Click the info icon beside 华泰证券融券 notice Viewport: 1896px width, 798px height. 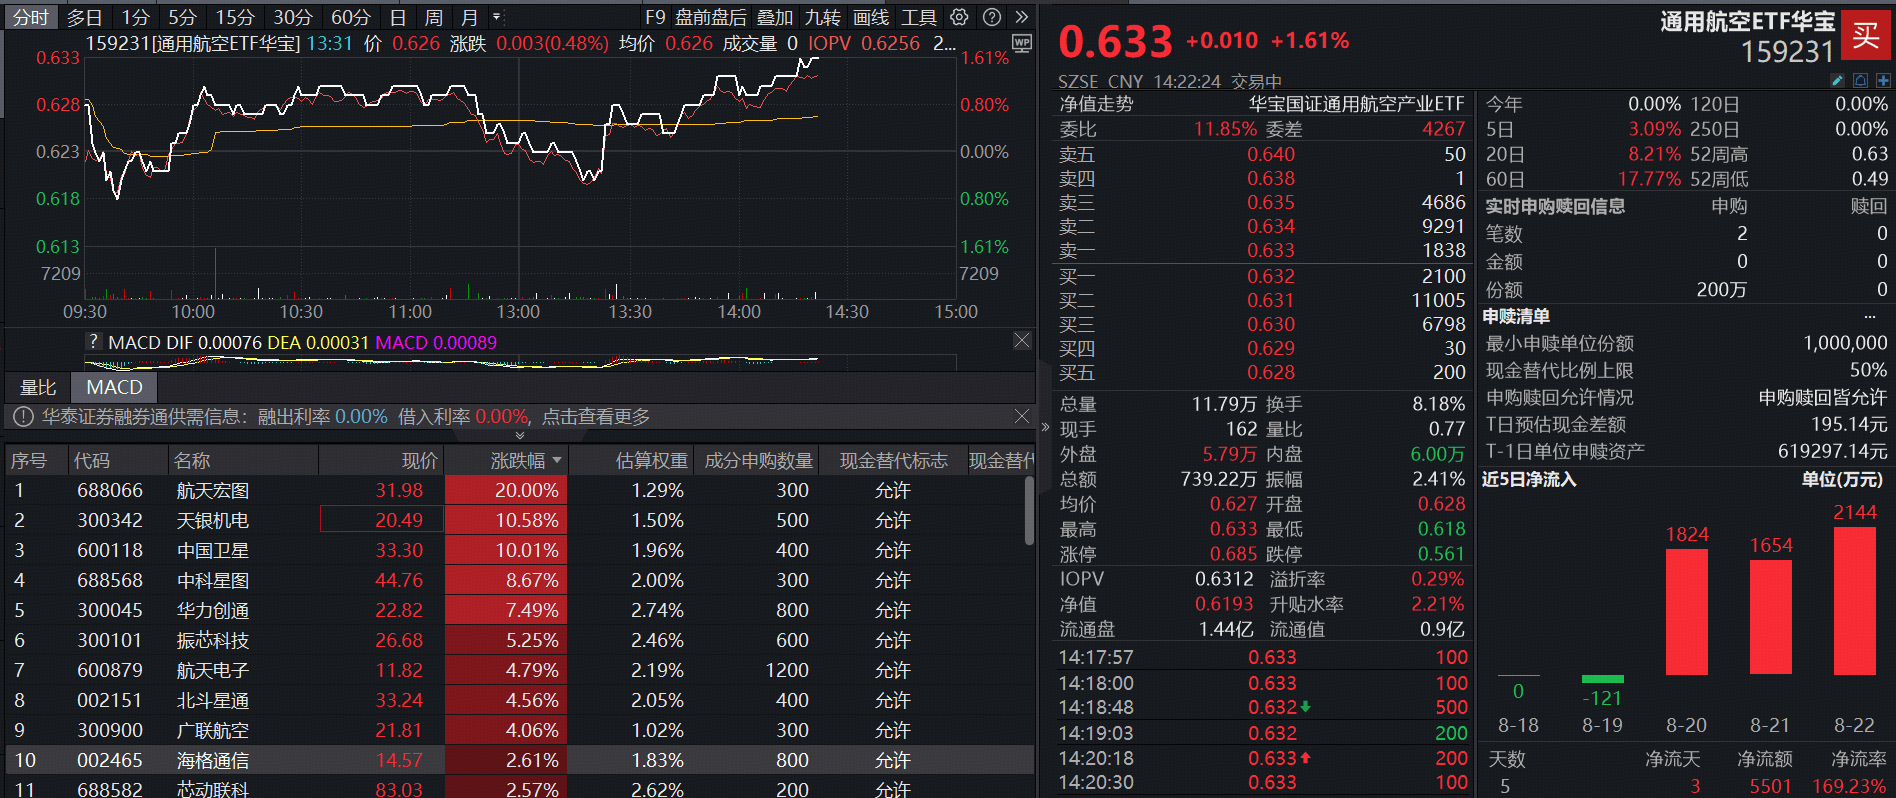click(x=23, y=417)
